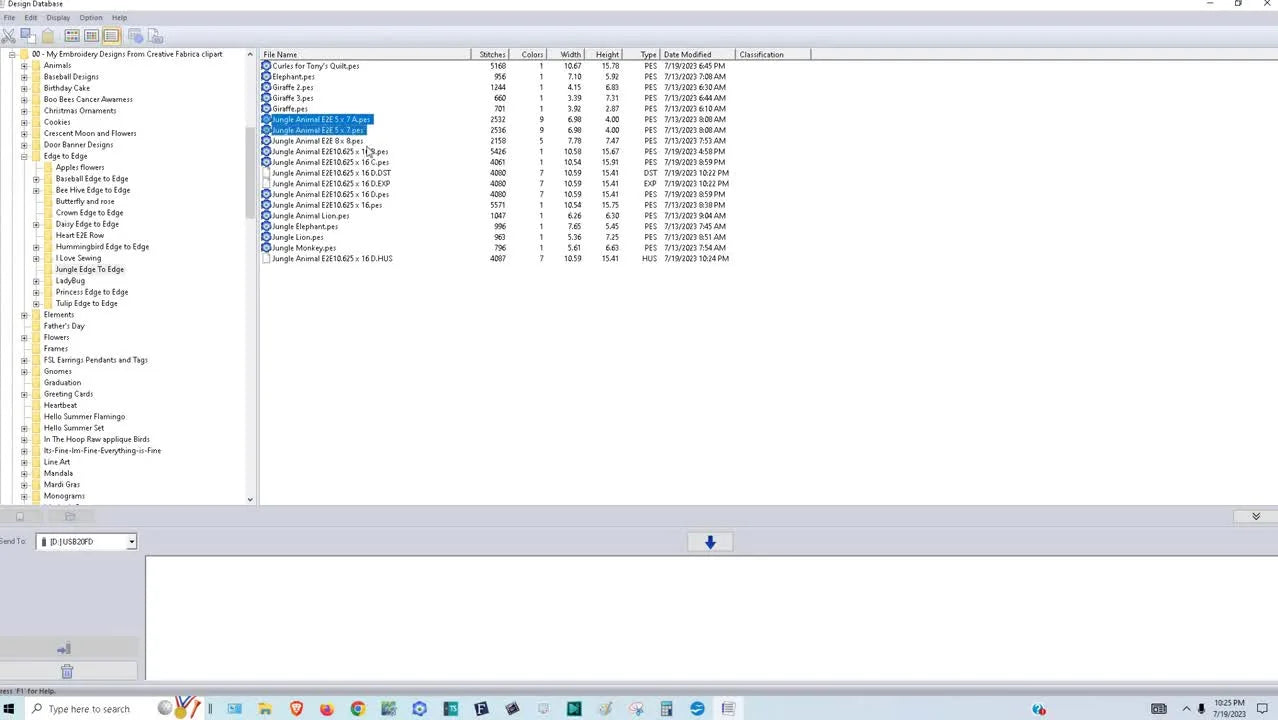Collapse the Edge to Edge folder

[x=24, y=157]
